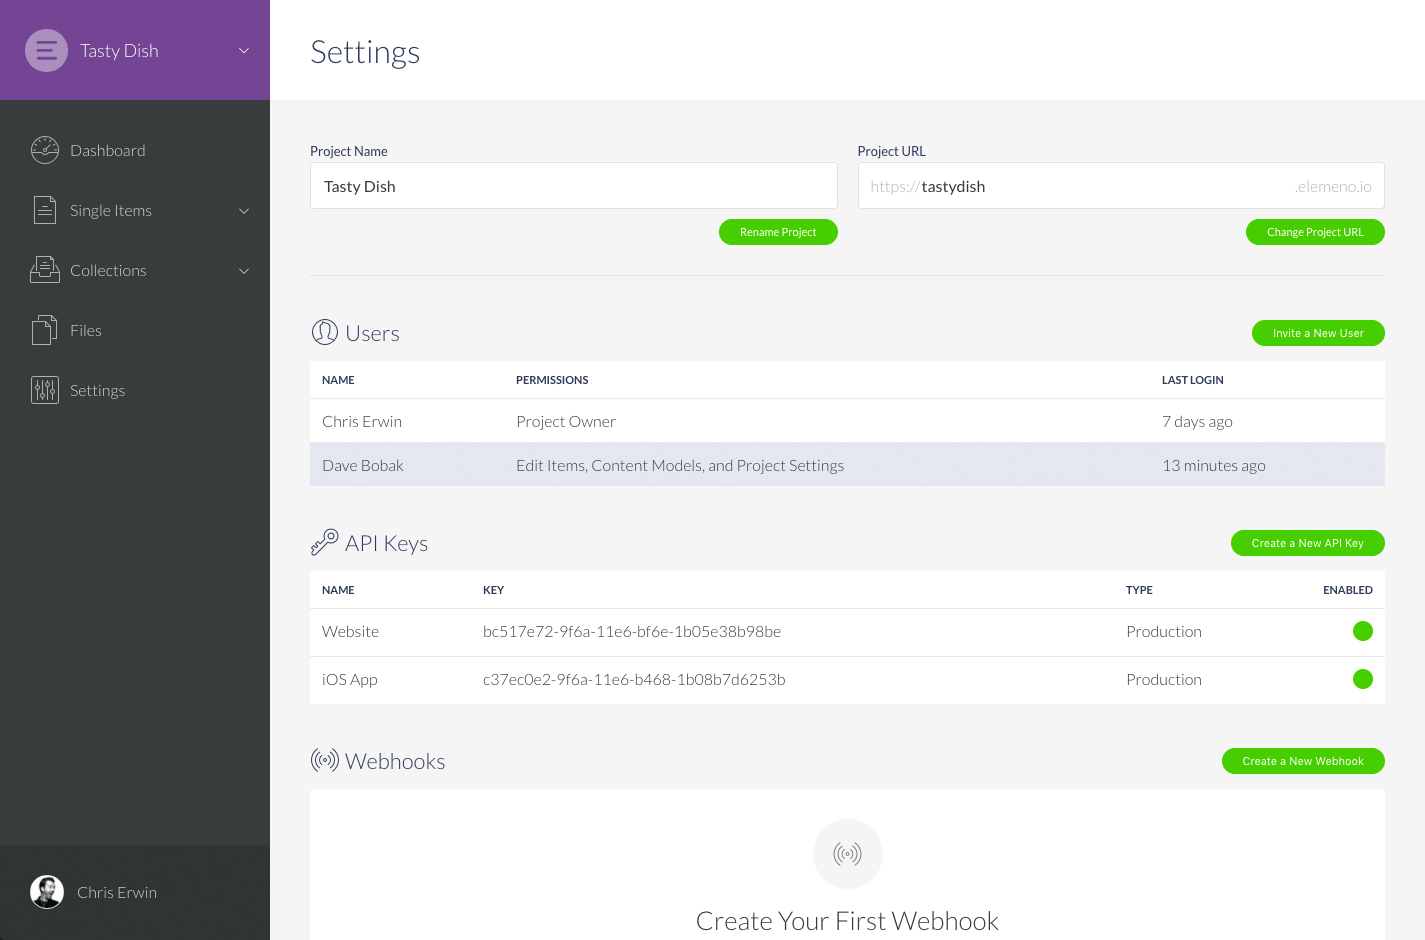Click the Users person icon
The image size is (1425, 940).
(325, 332)
